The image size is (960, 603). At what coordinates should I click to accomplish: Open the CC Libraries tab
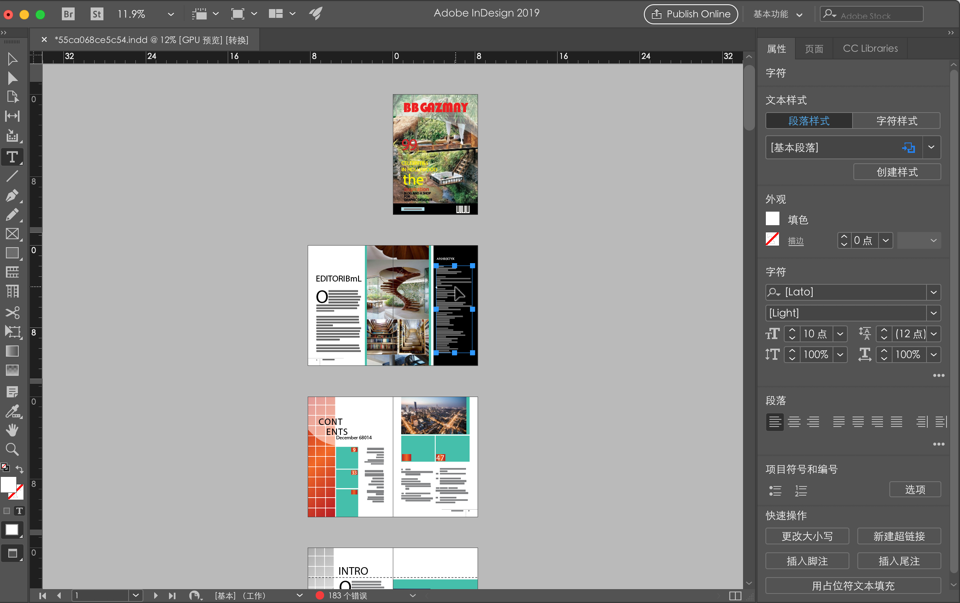(x=870, y=48)
